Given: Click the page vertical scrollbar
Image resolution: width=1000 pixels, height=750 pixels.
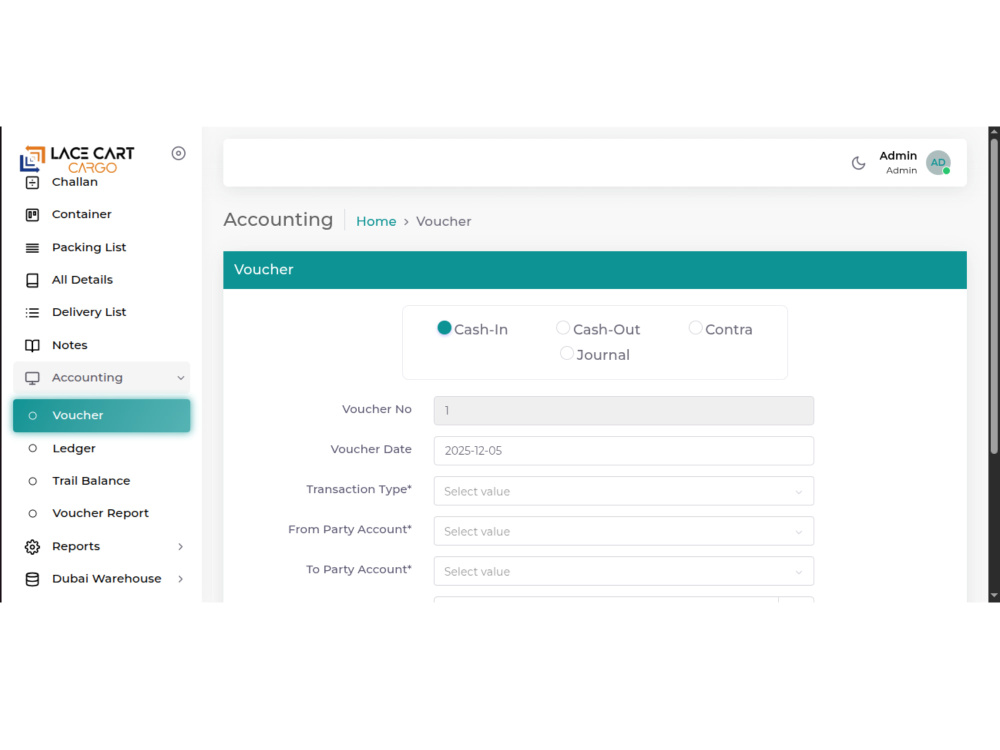Looking at the screenshot, I should (994, 297).
